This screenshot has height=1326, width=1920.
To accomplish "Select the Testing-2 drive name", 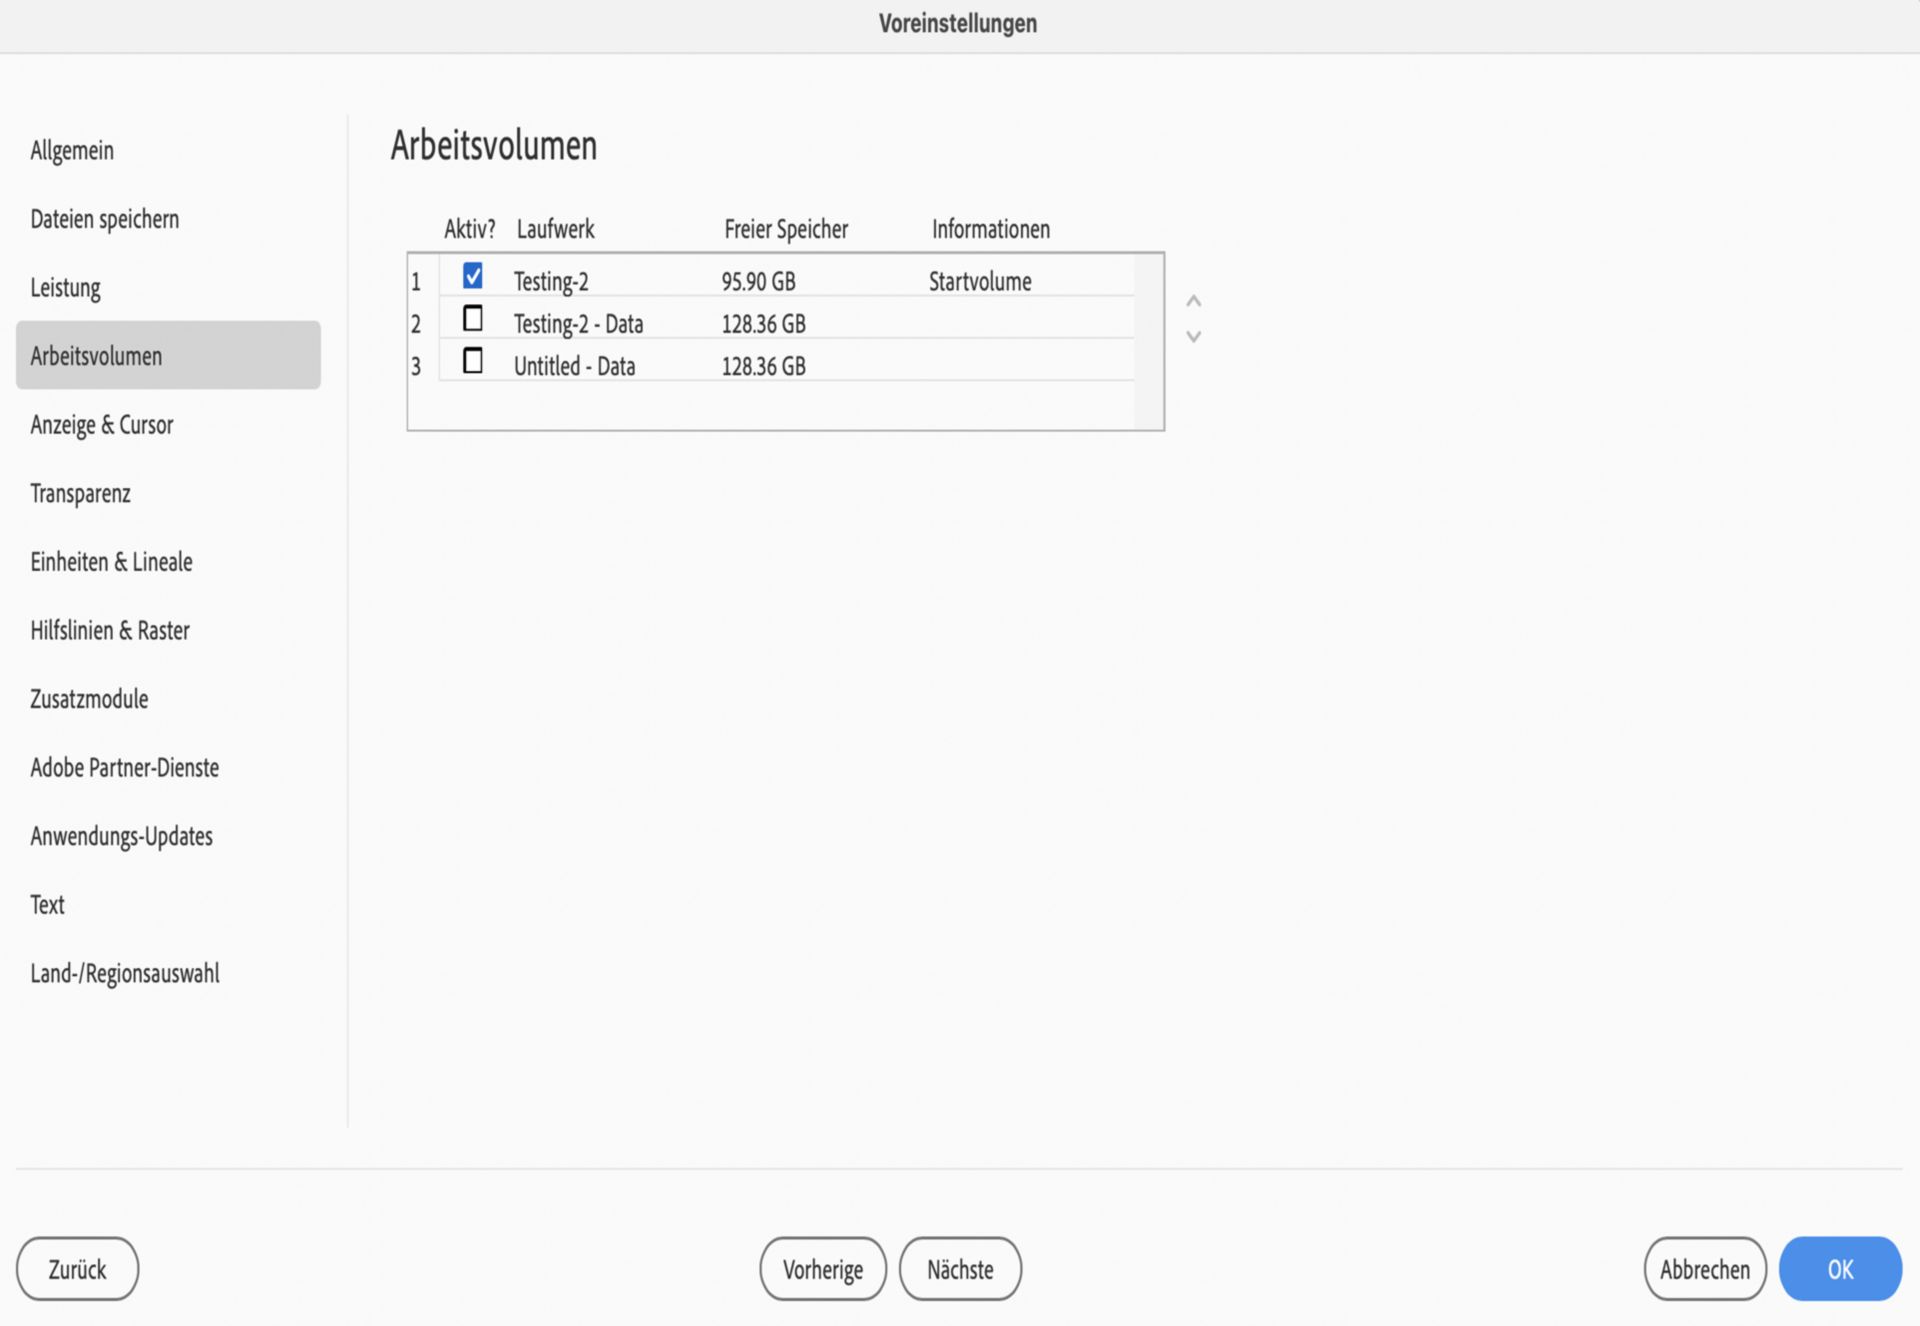I will (551, 282).
